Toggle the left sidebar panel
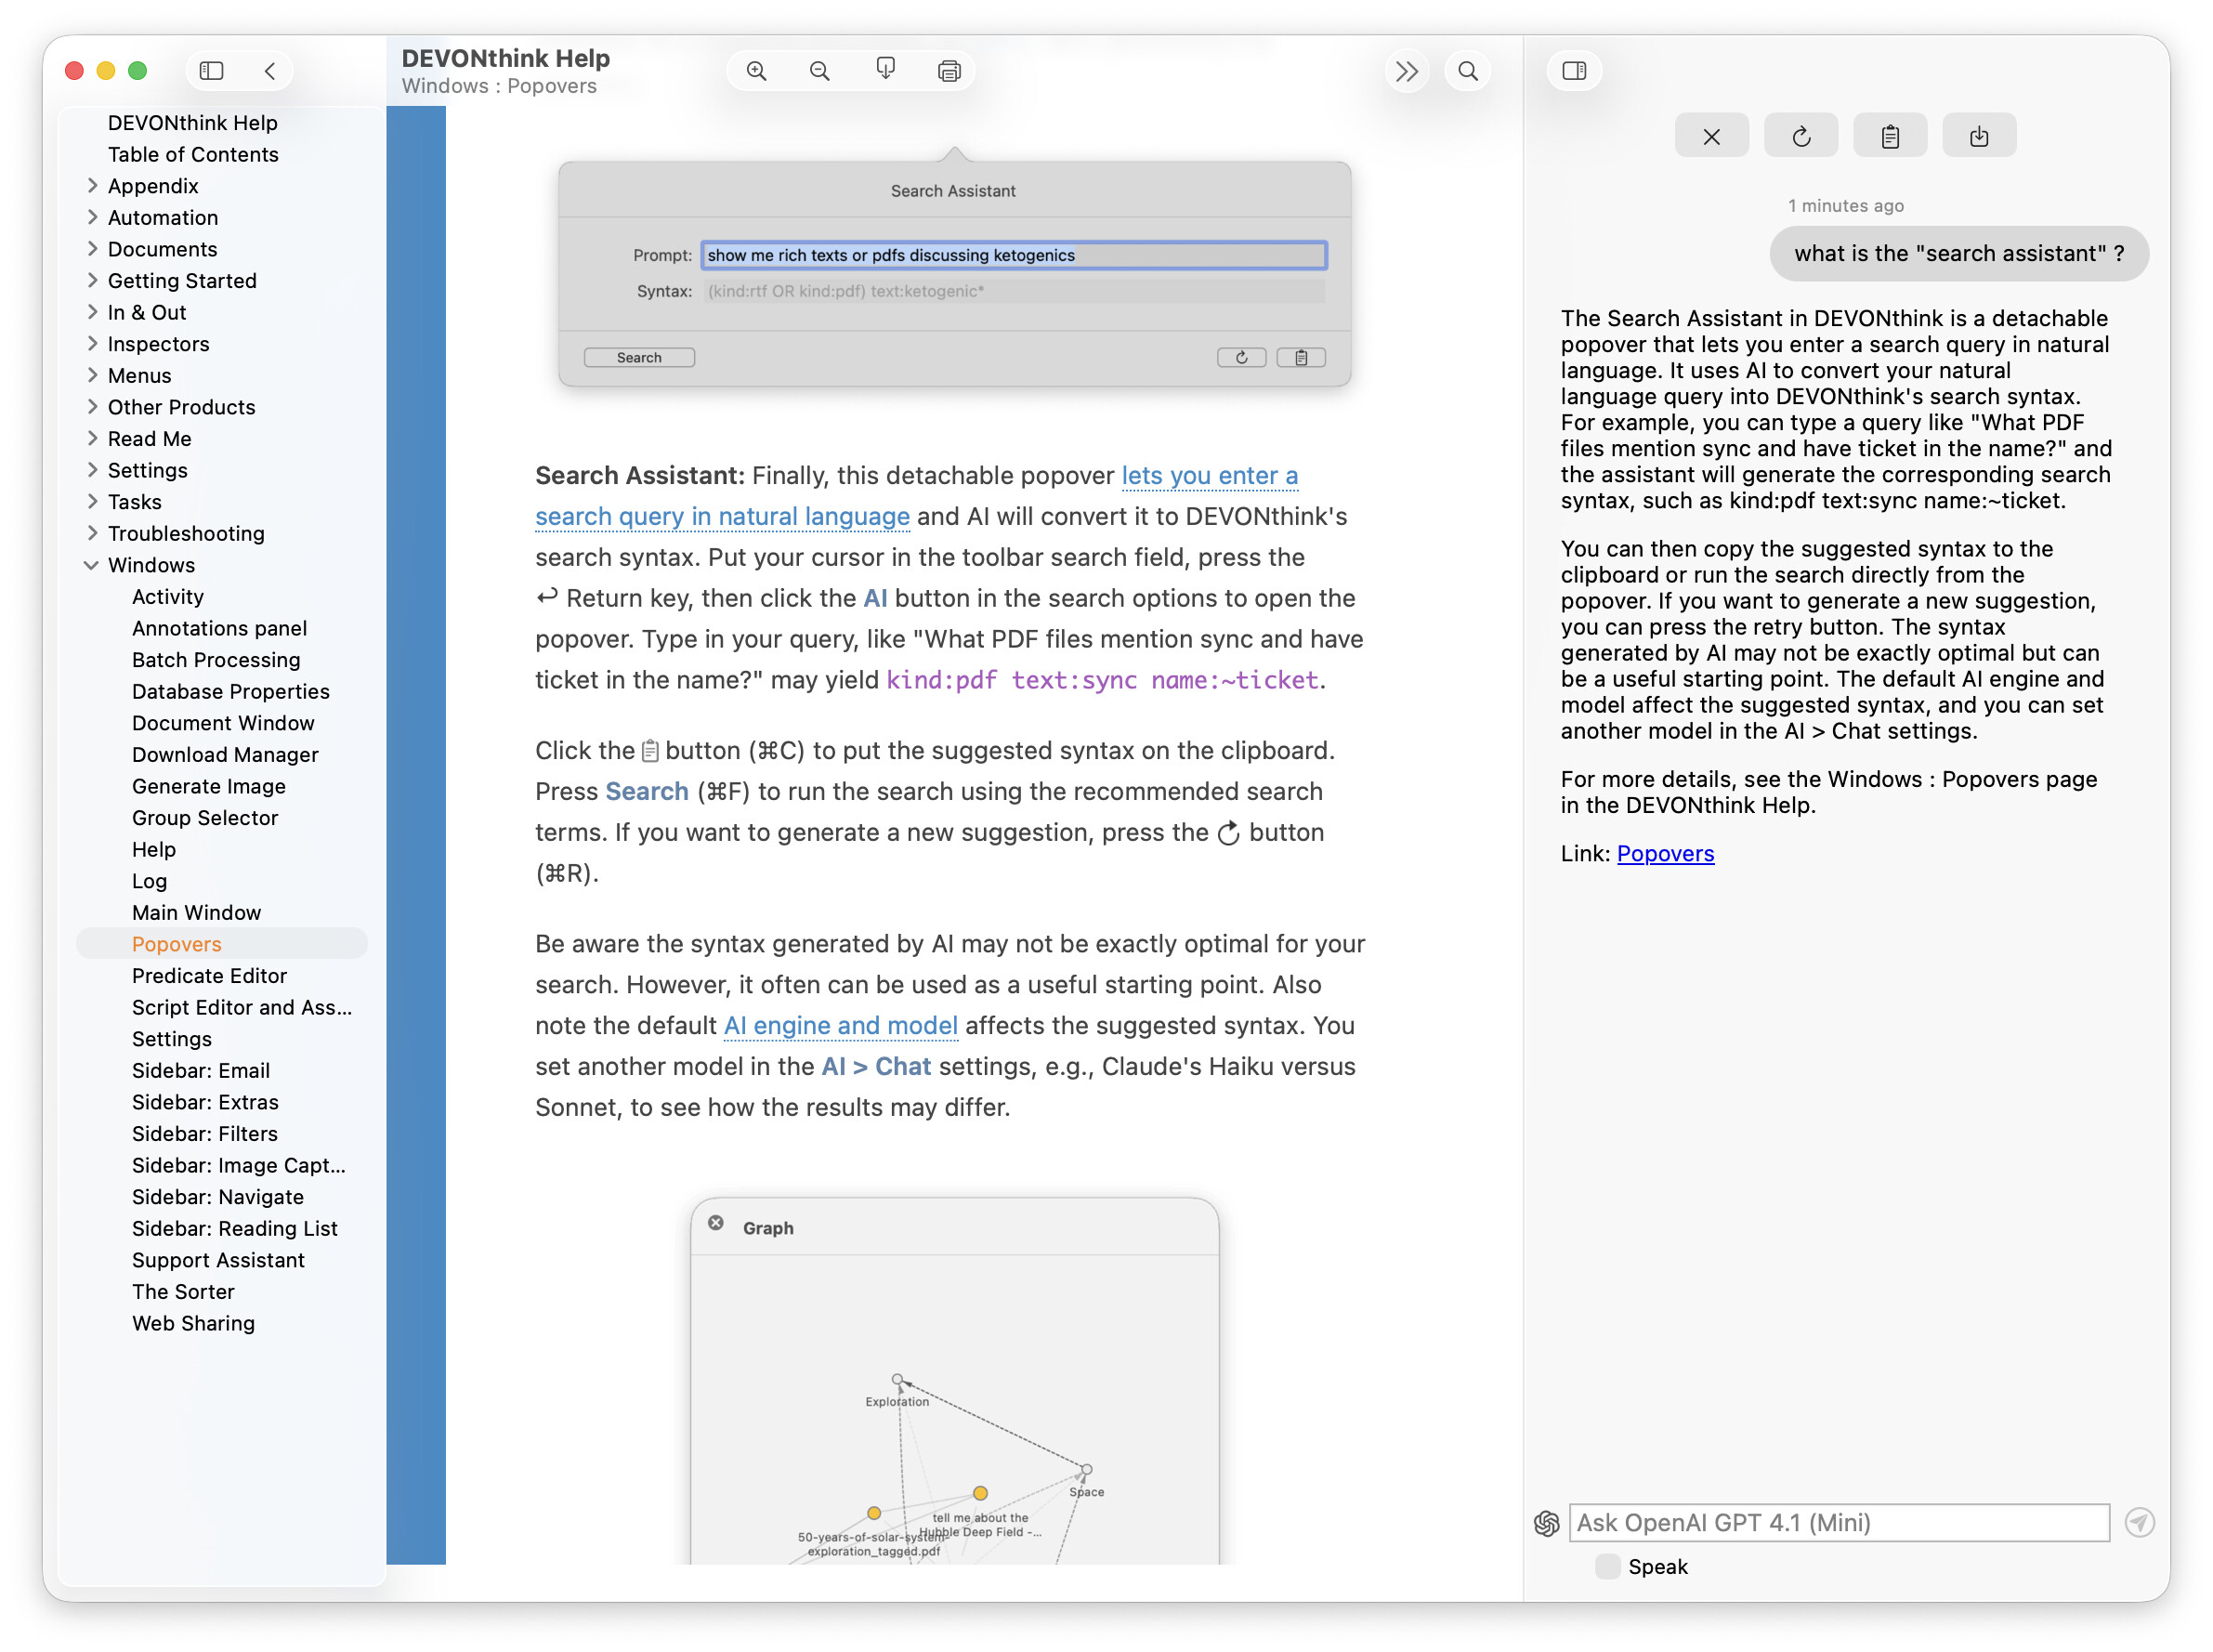The image size is (2213, 1652). click(211, 71)
